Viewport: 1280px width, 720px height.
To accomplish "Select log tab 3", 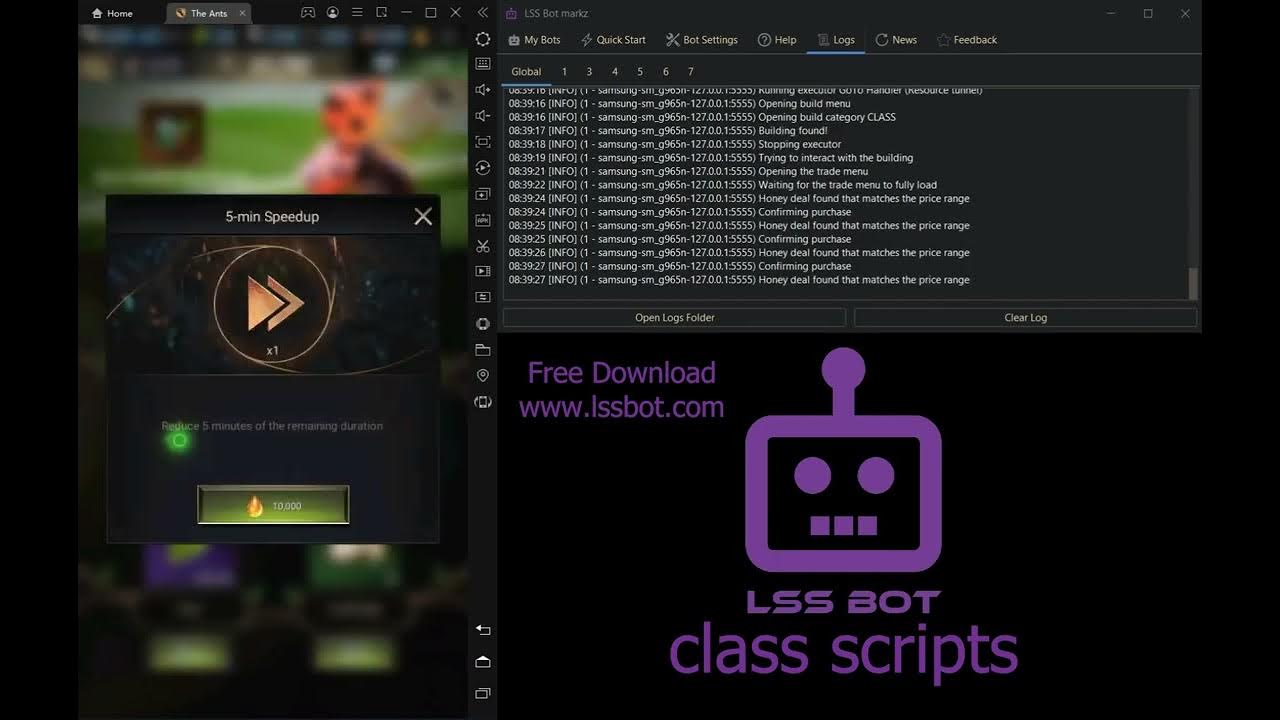I will click(589, 71).
